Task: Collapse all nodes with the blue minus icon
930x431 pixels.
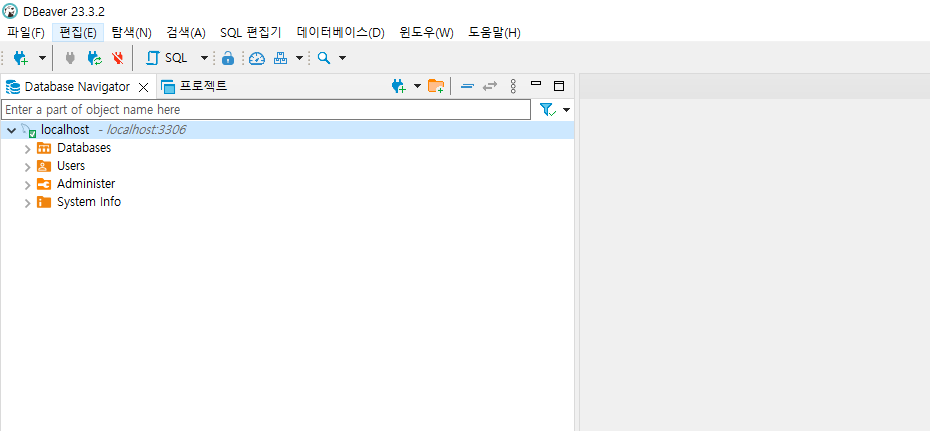Action: point(467,87)
